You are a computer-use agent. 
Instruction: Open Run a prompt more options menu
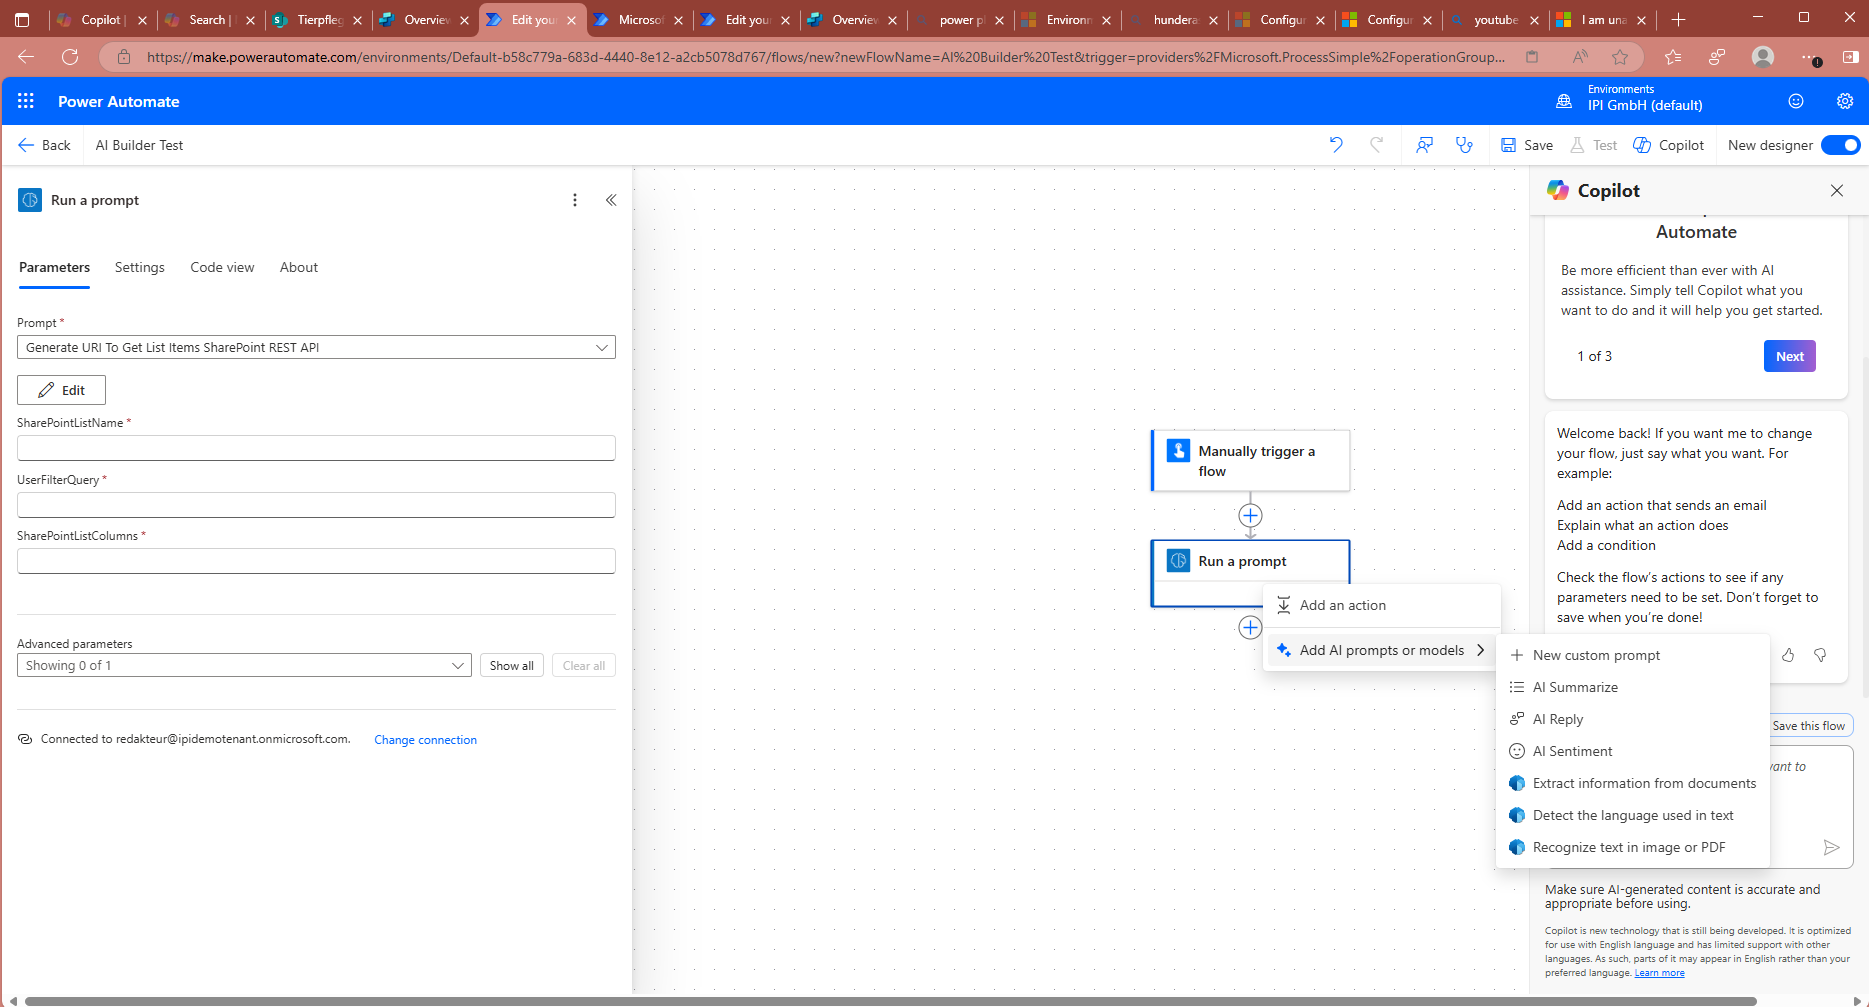(575, 200)
